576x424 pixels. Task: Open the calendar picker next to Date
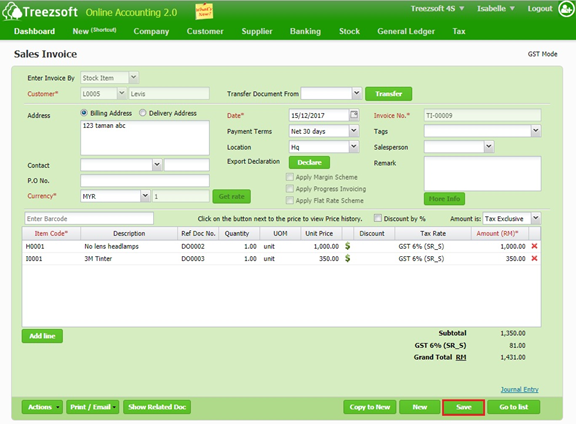click(354, 115)
